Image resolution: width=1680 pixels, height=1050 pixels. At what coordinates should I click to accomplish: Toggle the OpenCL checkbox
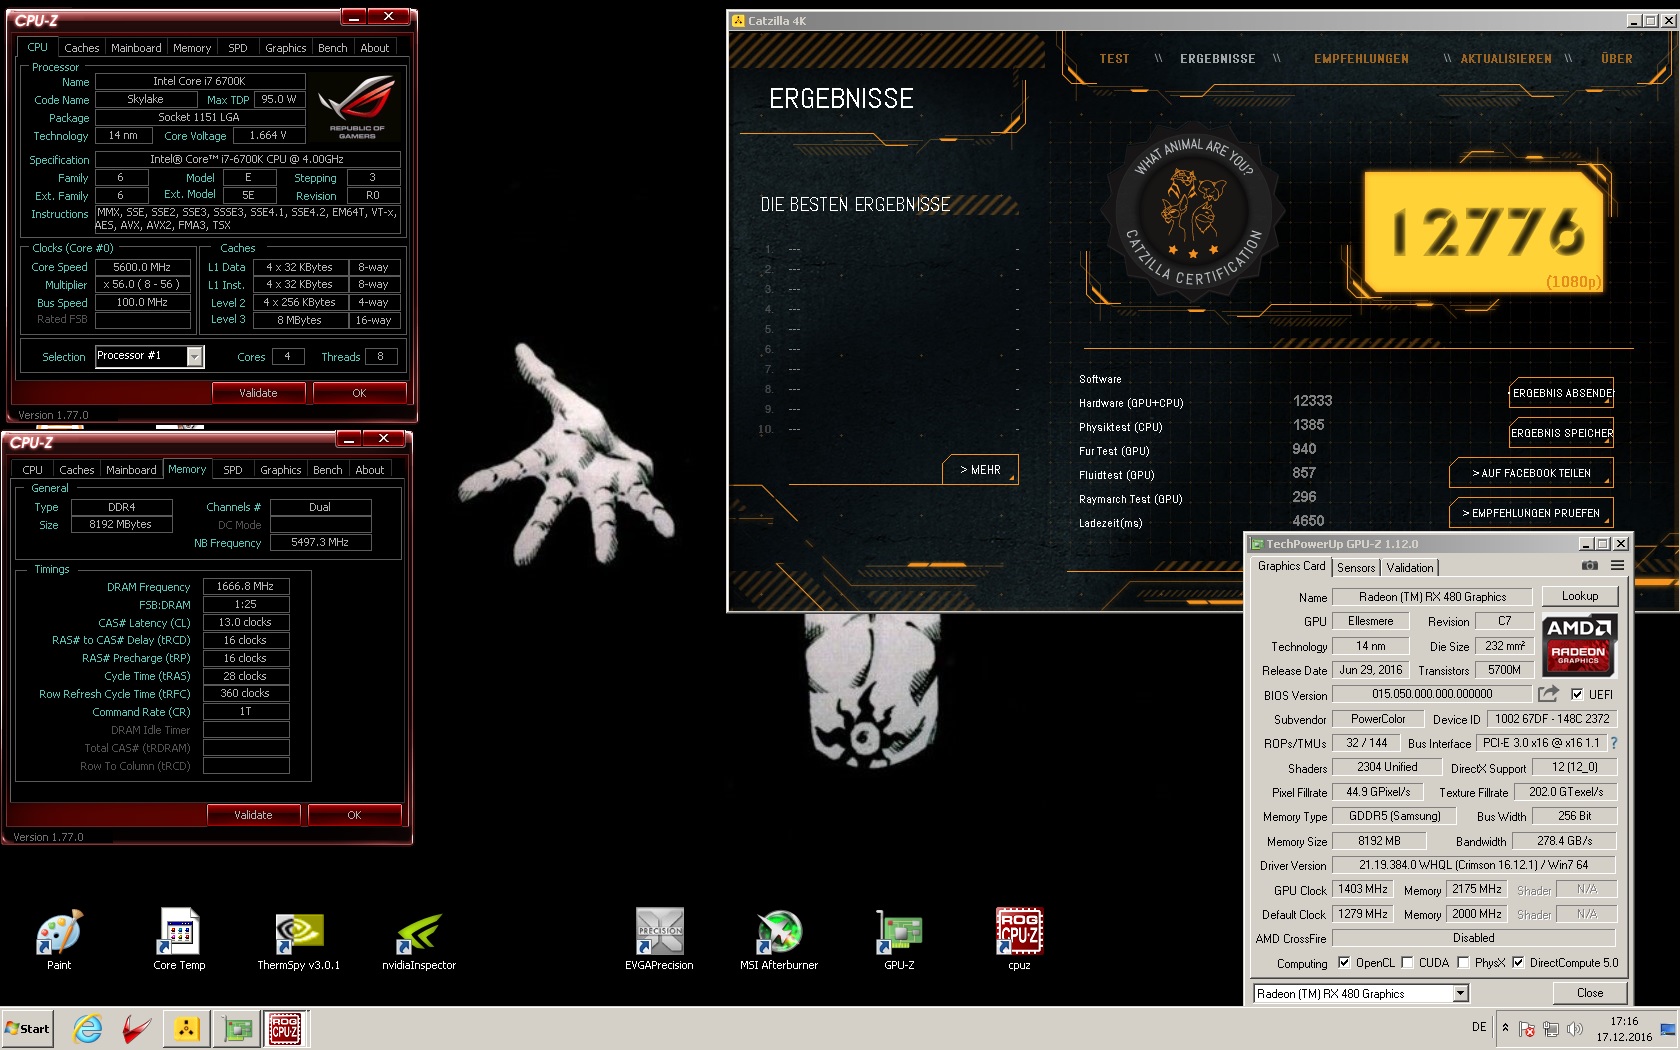tap(1344, 962)
